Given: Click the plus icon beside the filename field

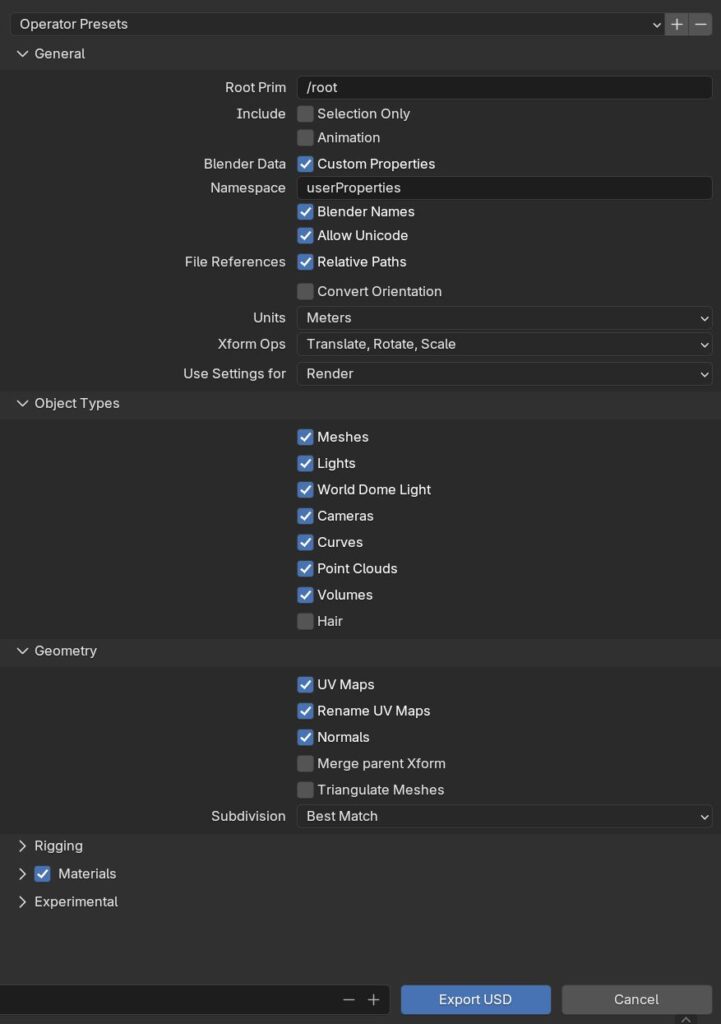Looking at the screenshot, I should coord(373,999).
